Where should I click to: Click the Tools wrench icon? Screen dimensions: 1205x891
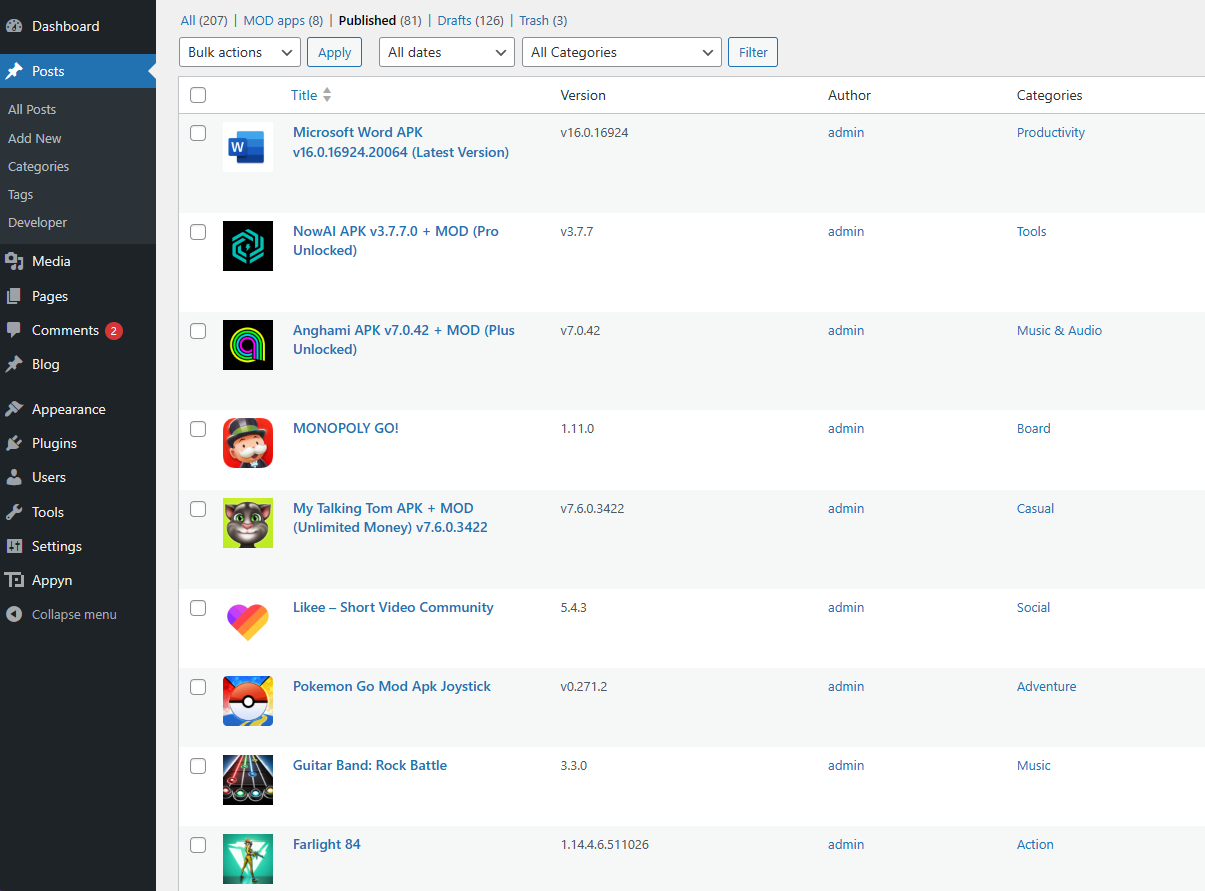pyautogui.click(x=14, y=512)
